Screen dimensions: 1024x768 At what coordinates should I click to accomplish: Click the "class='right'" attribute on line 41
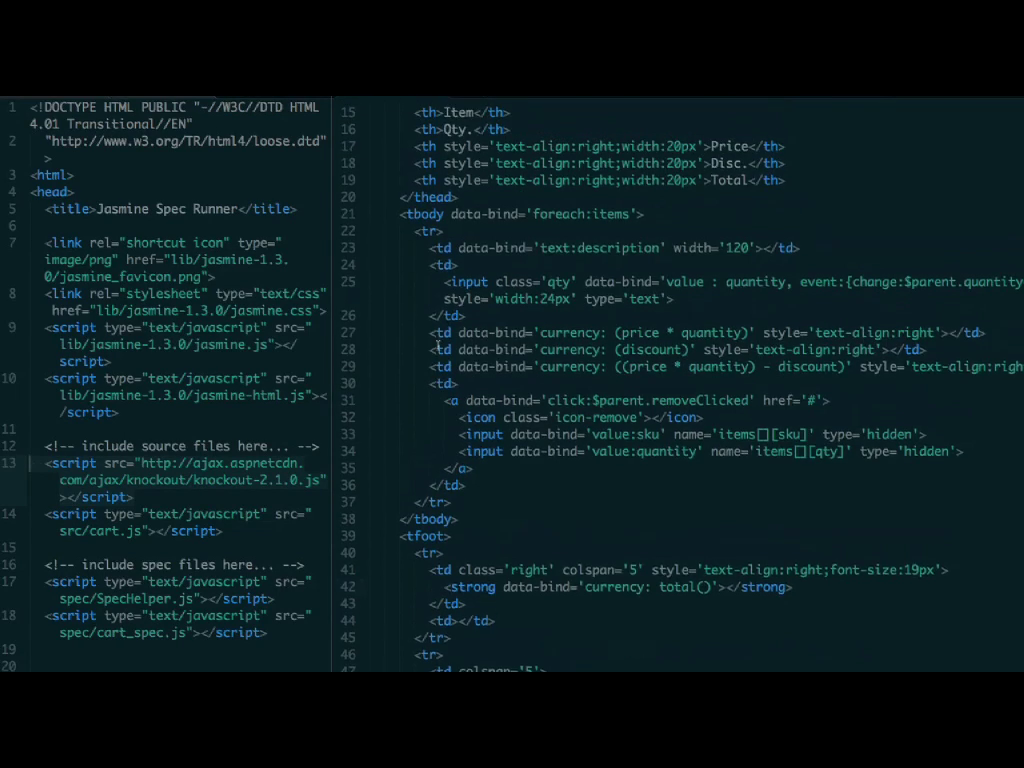click(506, 571)
